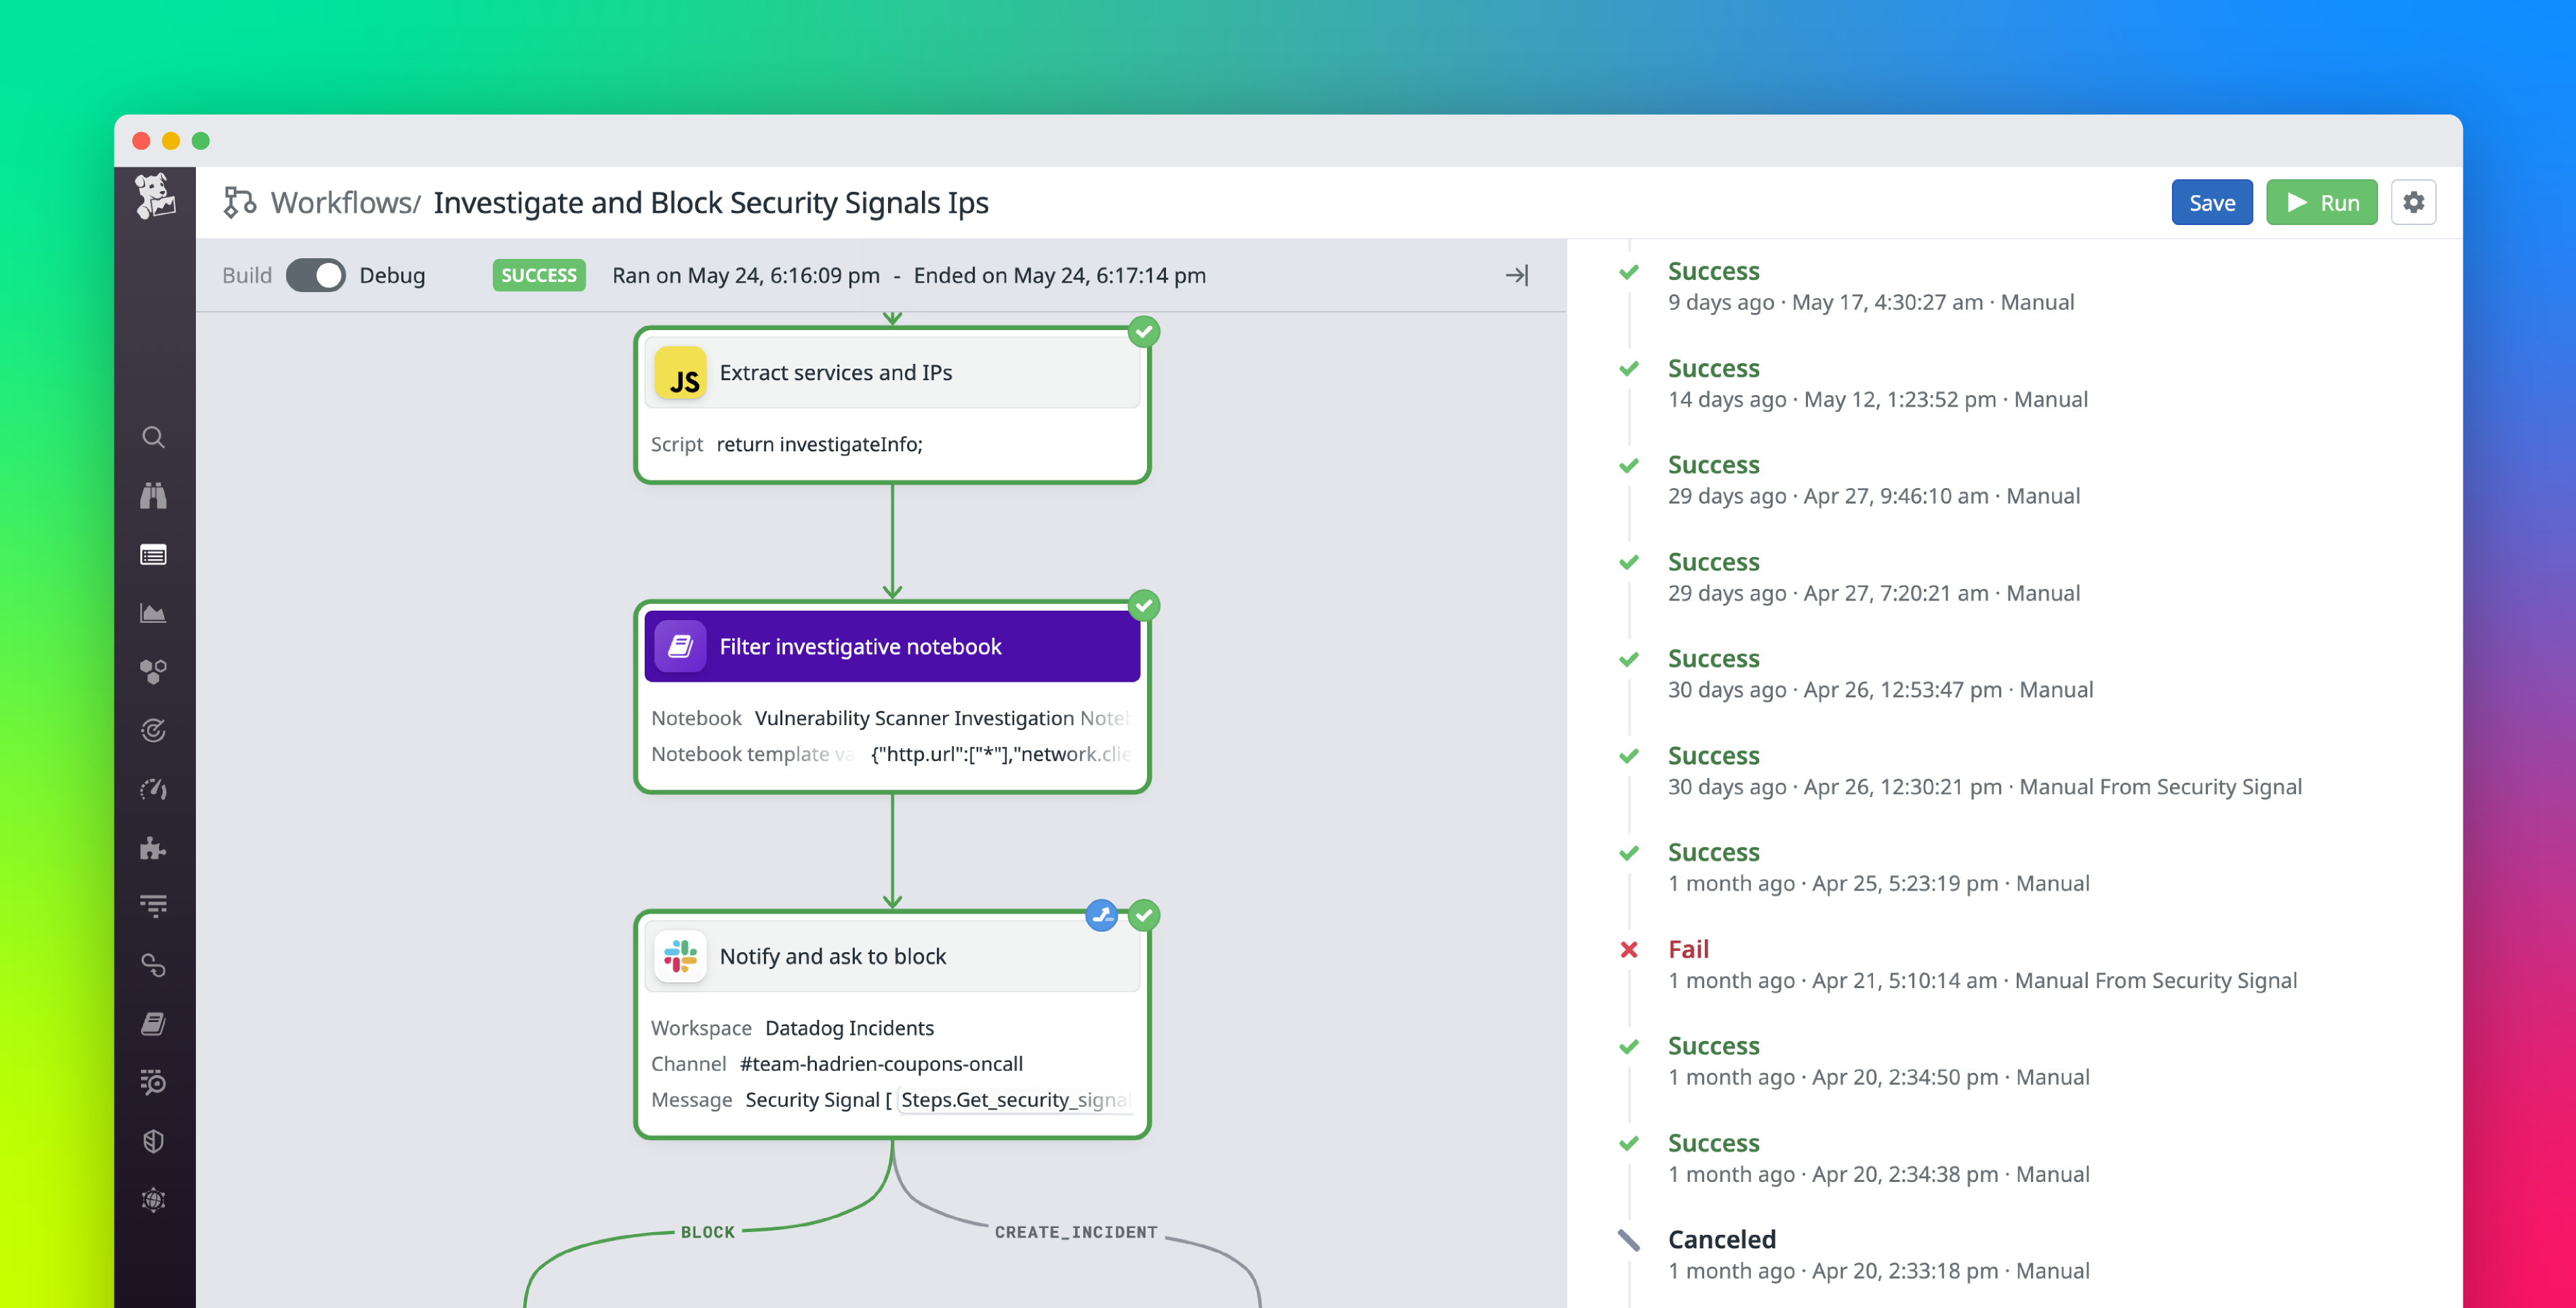Collapse the run history panel with arrow icon
The width and height of the screenshot is (2576, 1308).
[x=1517, y=275]
